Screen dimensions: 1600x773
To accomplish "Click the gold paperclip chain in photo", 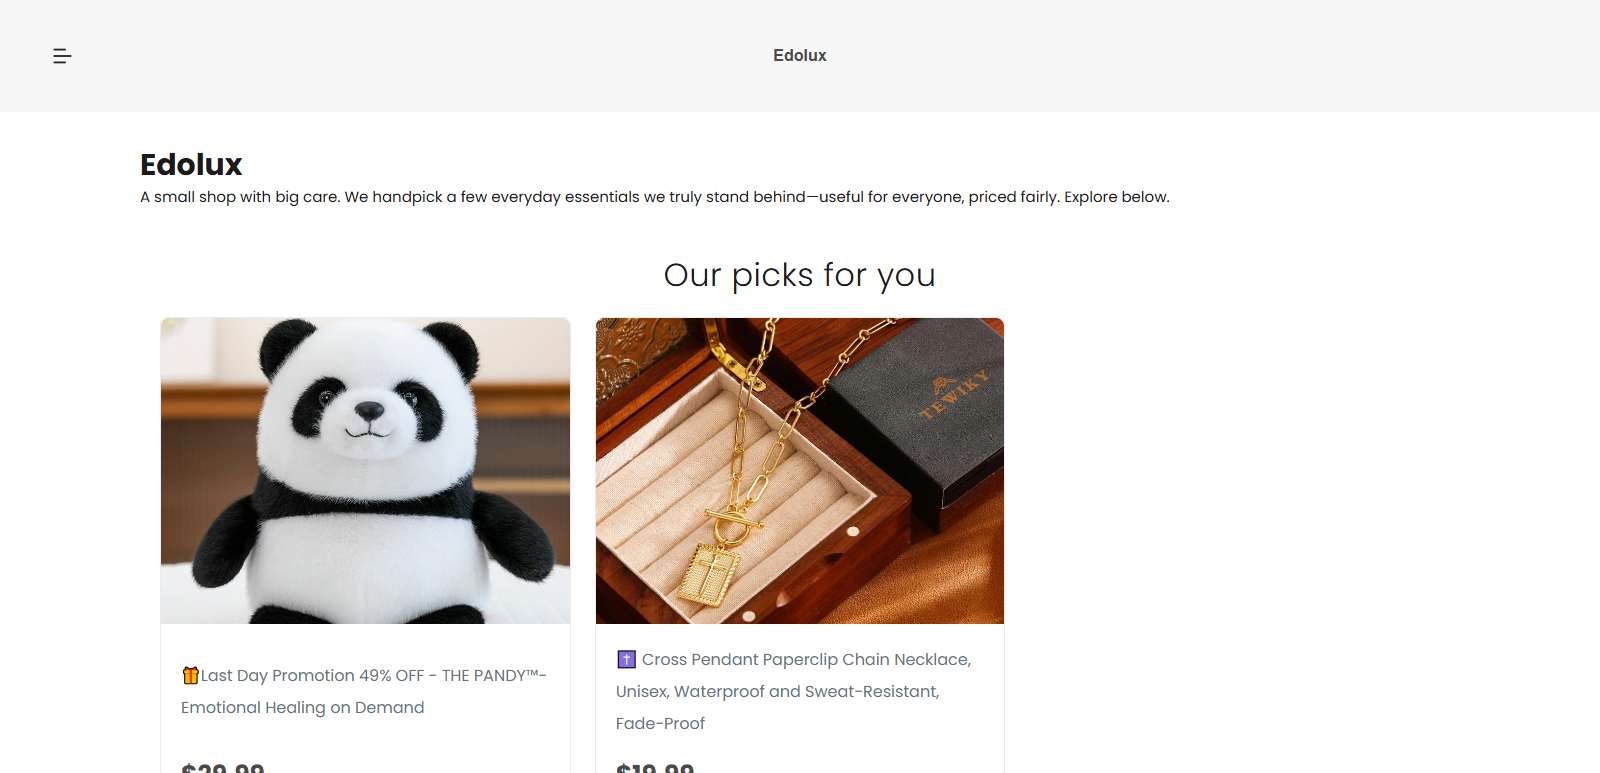I will click(x=760, y=440).
